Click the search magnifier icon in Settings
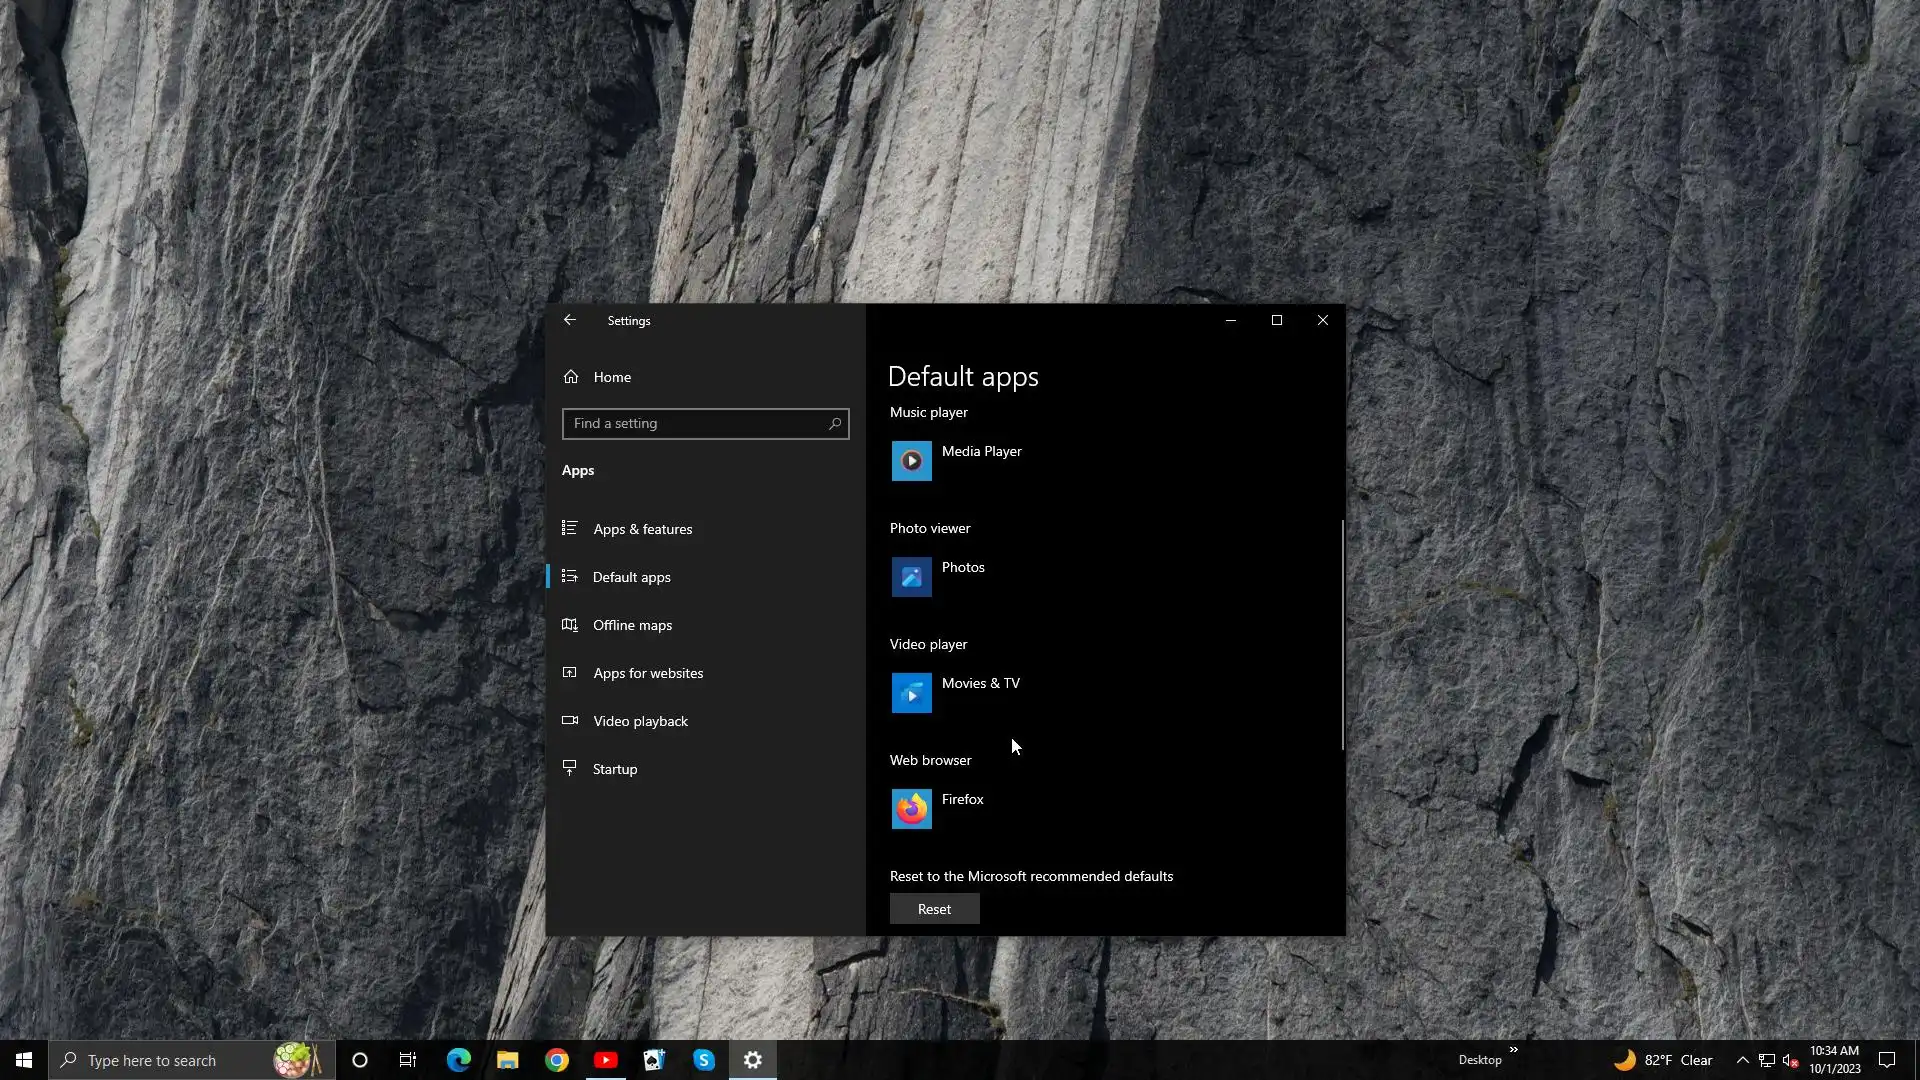This screenshot has width=1920, height=1080. [835, 424]
